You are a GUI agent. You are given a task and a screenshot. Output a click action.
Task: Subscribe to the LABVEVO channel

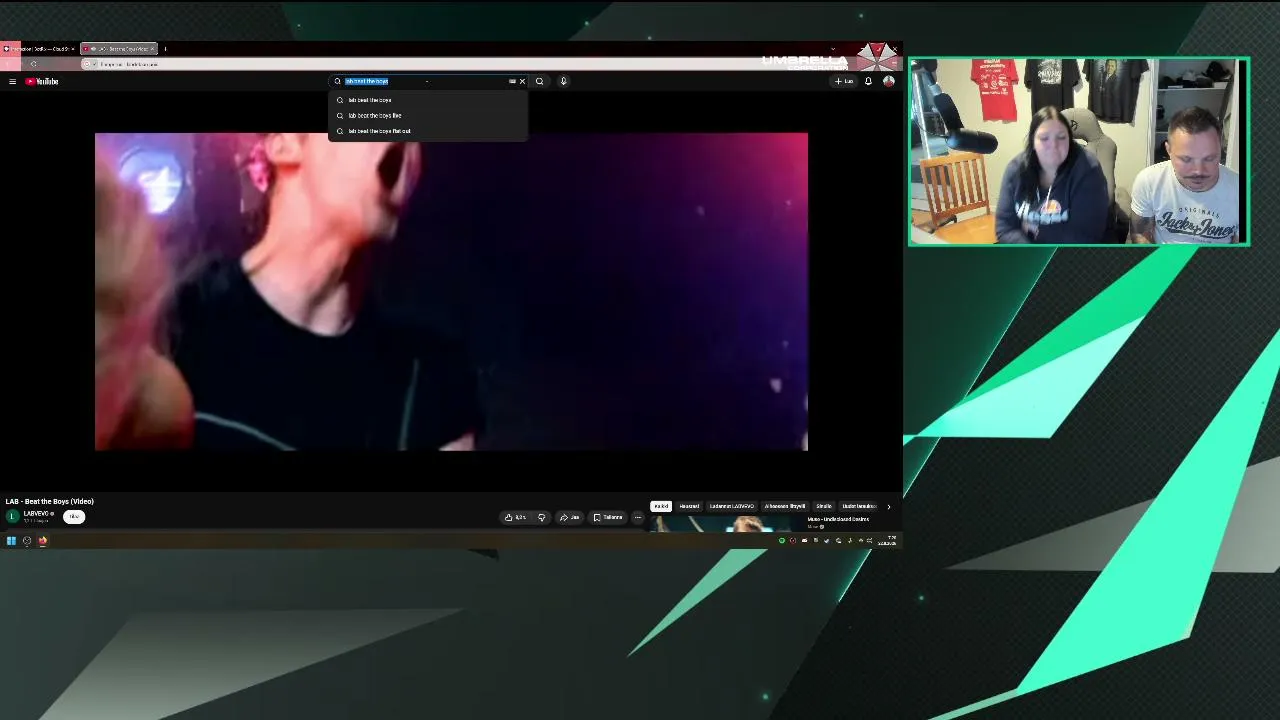pos(74,516)
